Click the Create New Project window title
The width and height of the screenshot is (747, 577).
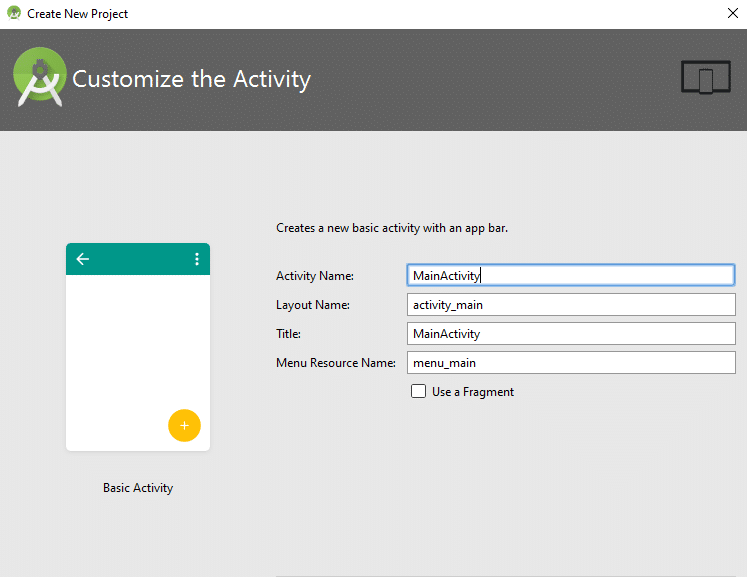[78, 14]
